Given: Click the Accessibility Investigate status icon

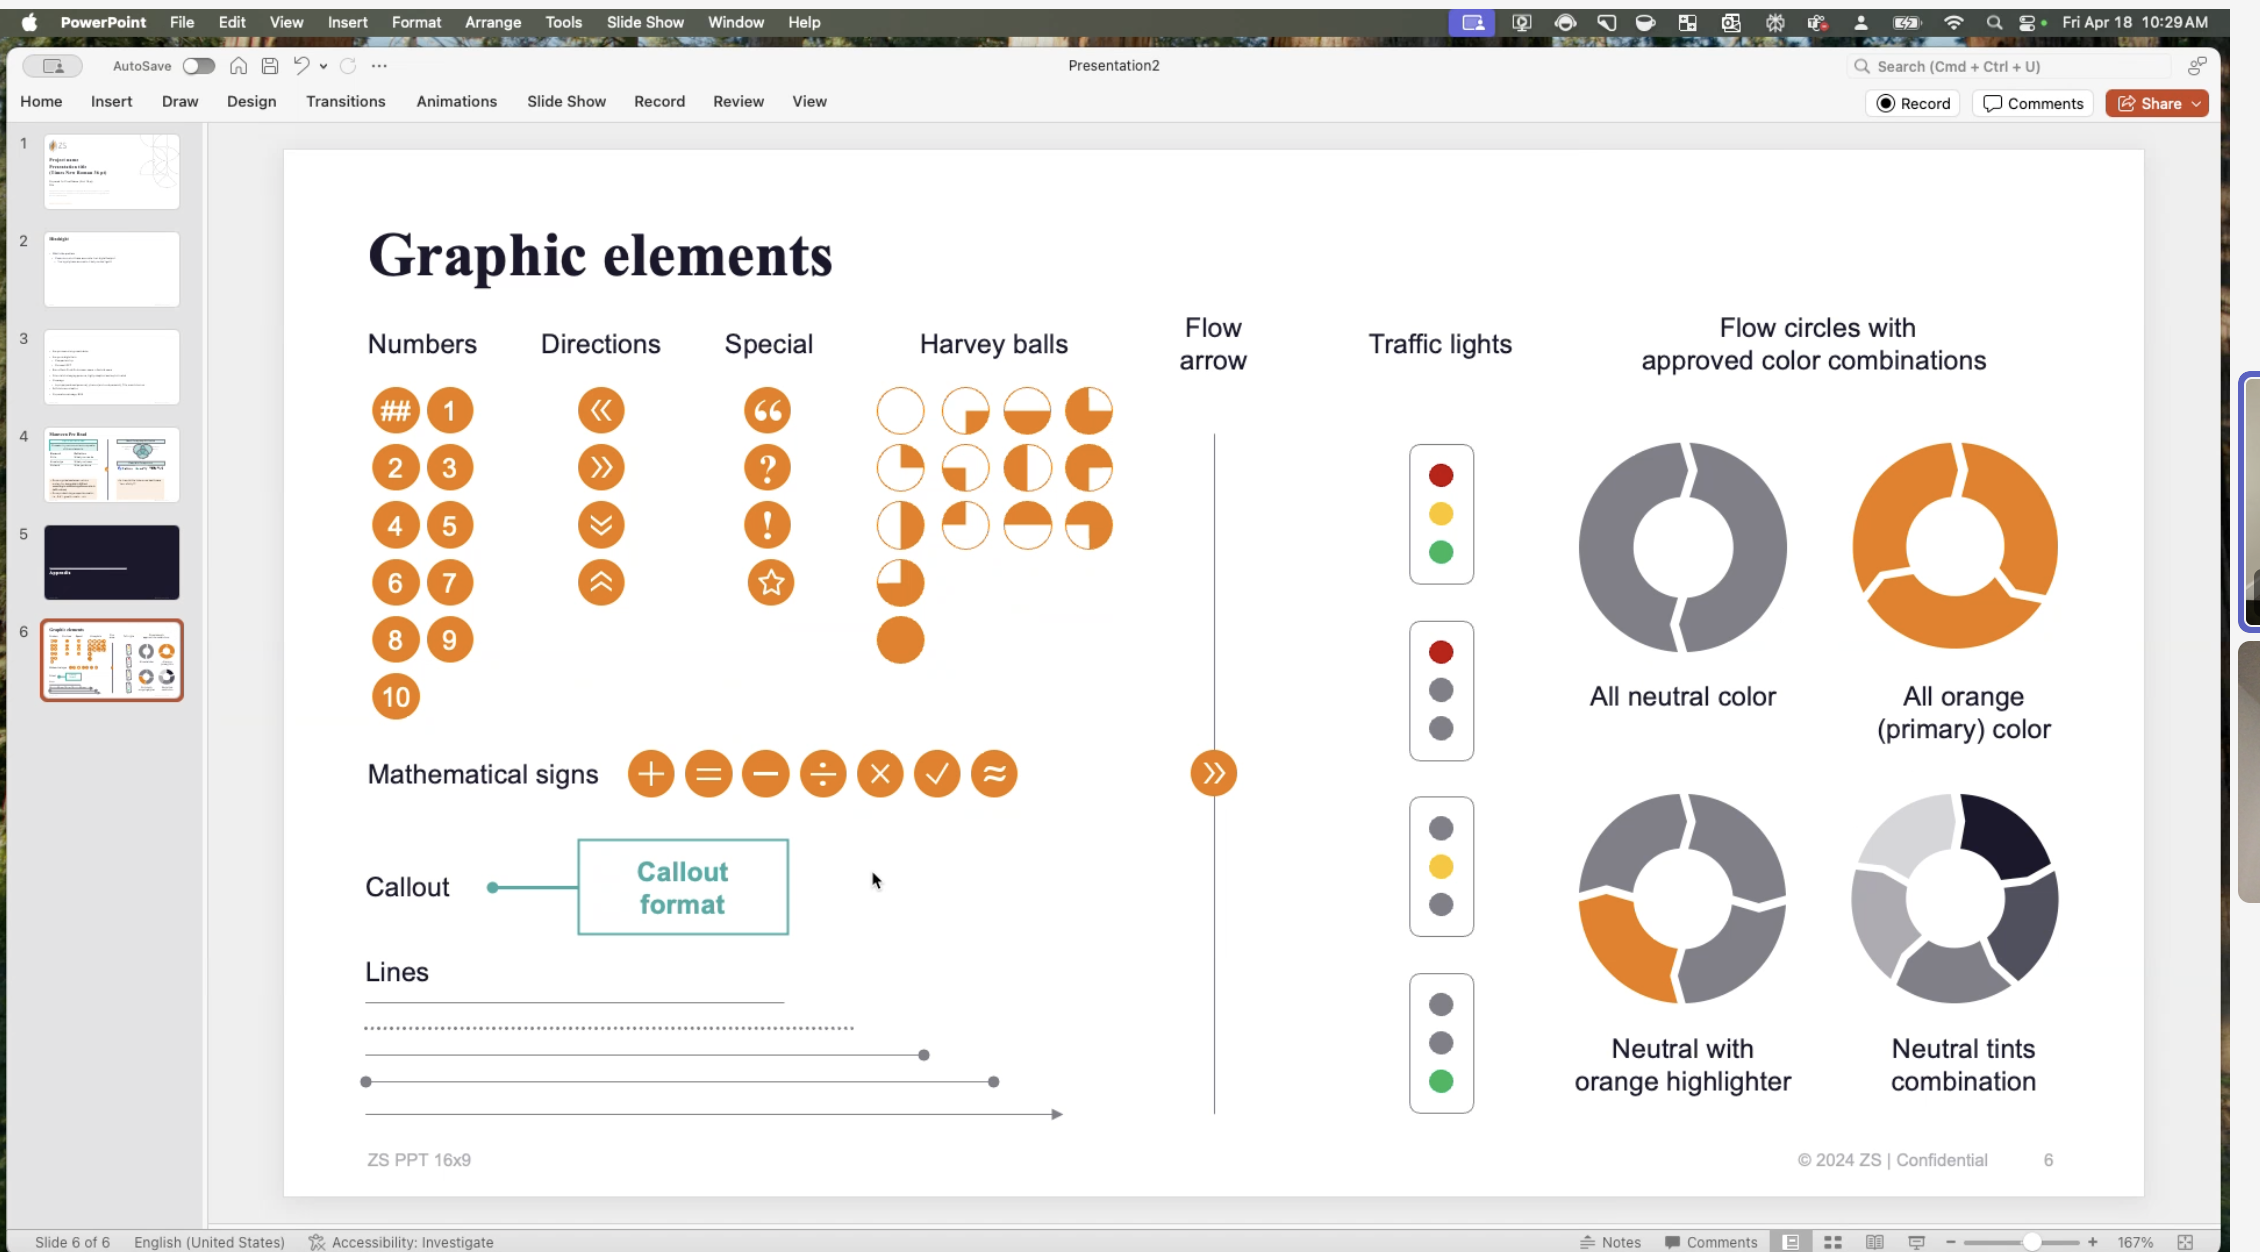Looking at the screenshot, I should [401, 1242].
